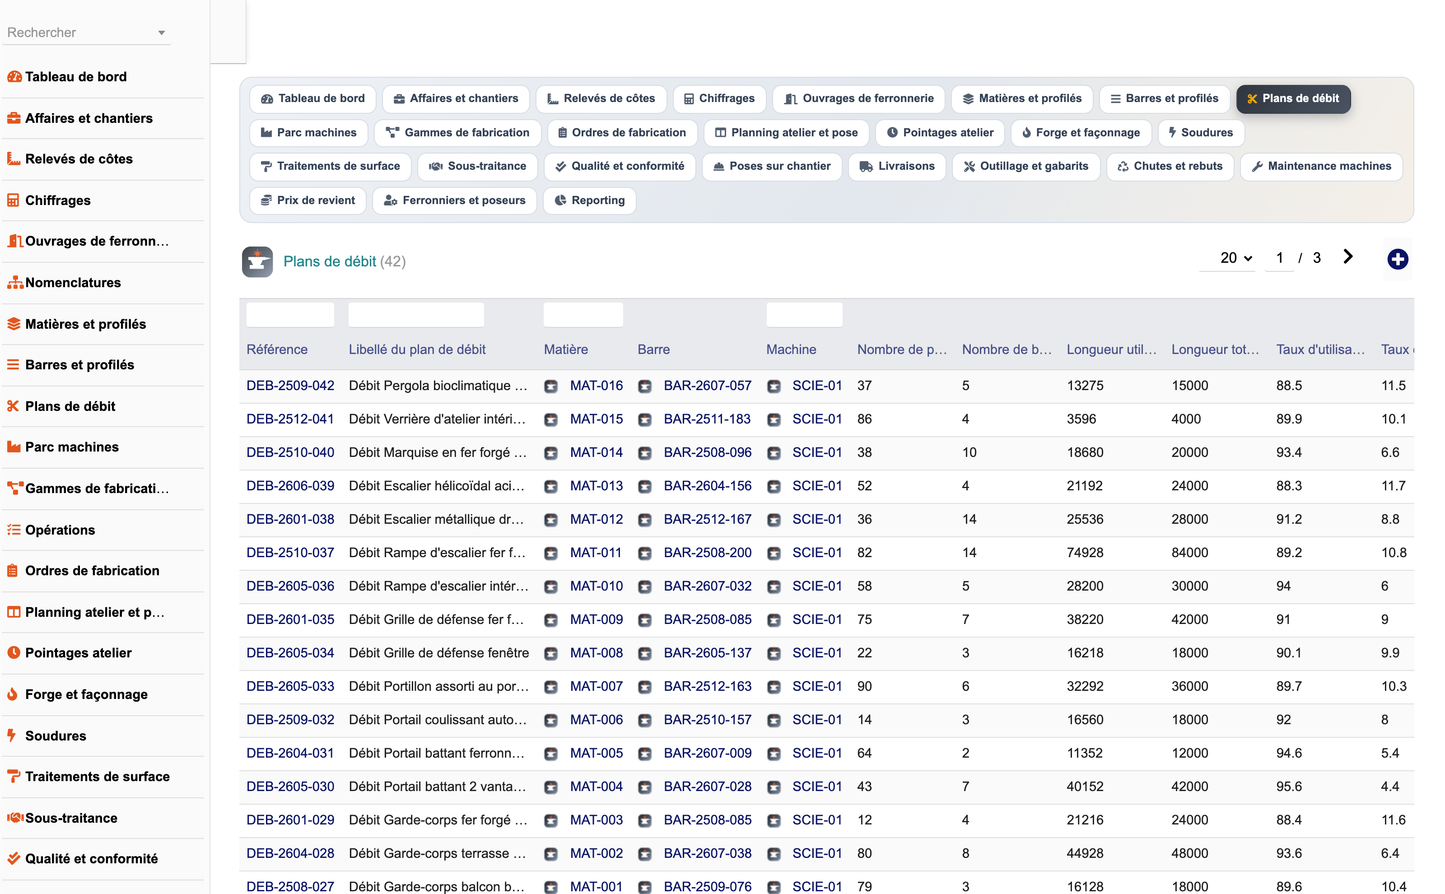
Task: Open Barres et profilés in sidebar
Action: [80, 365]
